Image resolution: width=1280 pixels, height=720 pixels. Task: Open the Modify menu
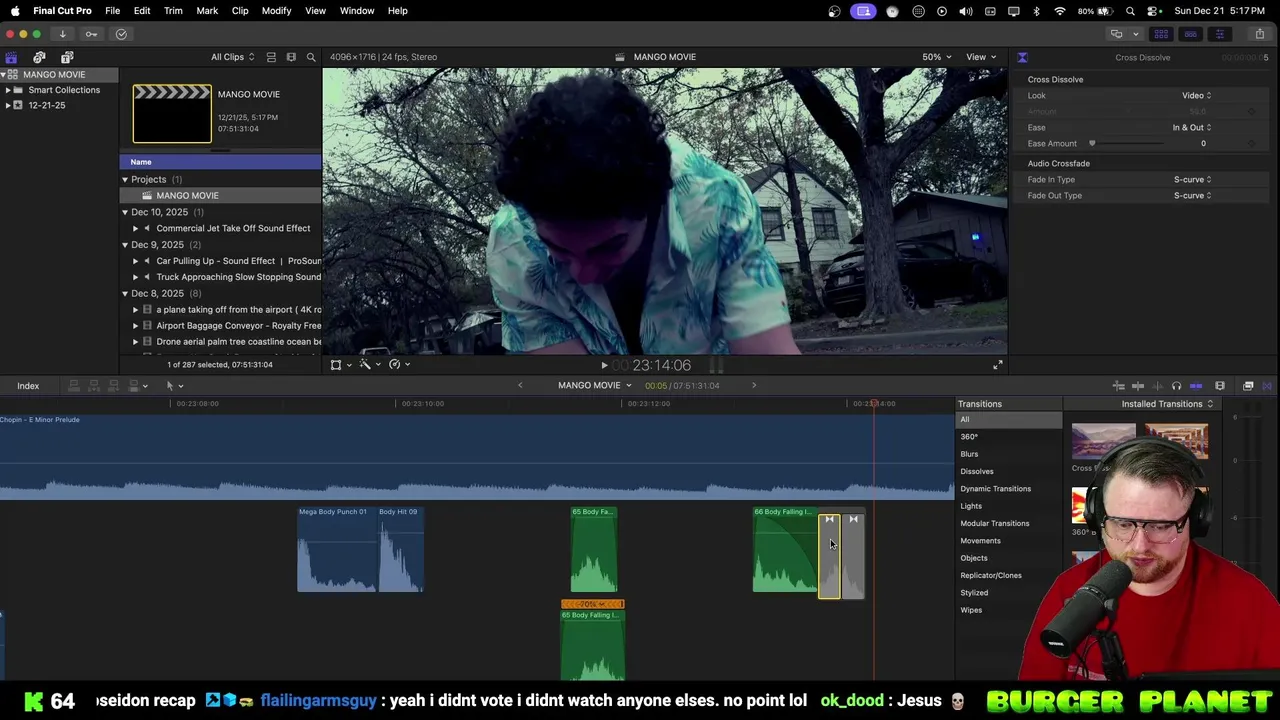276,11
